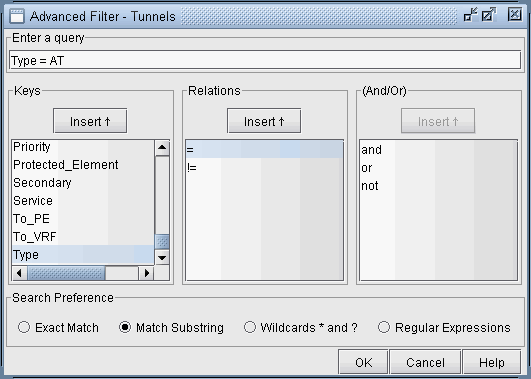
Task: Click the OK button
Action: tap(363, 362)
